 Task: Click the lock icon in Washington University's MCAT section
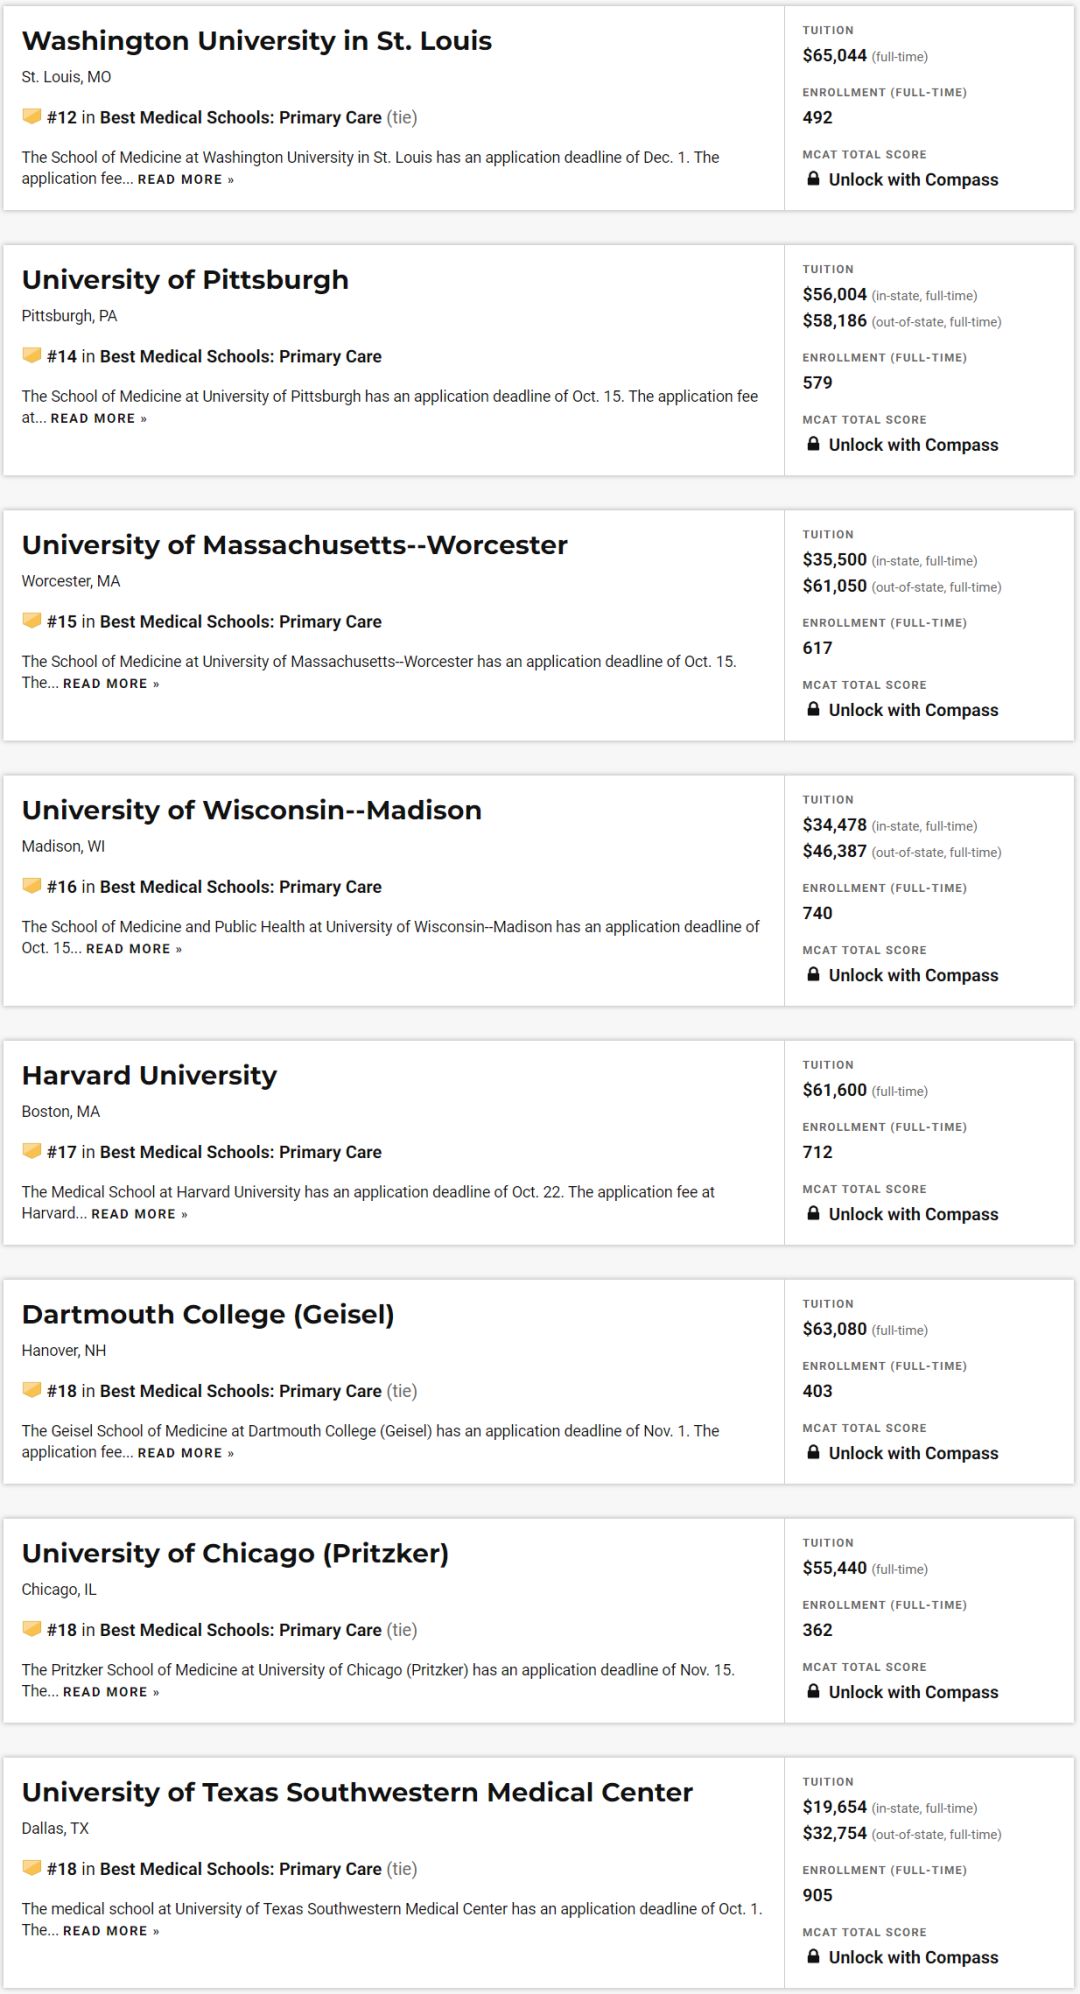(813, 179)
